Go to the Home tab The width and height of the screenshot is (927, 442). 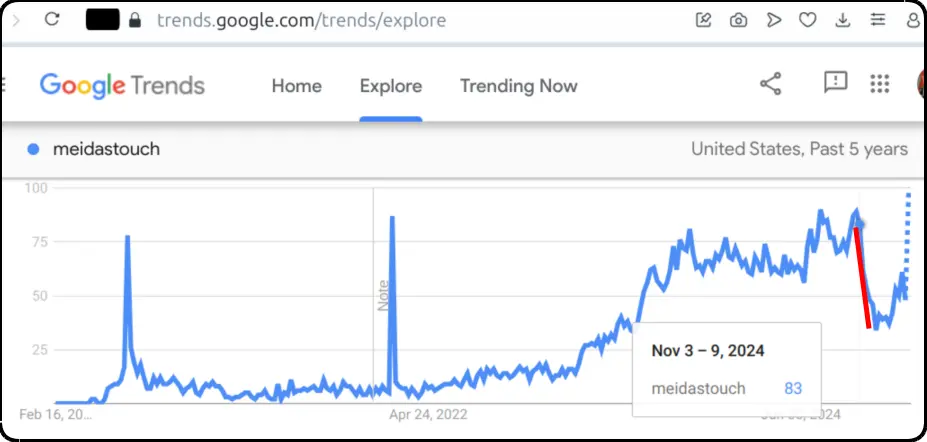[x=296, y=86]
